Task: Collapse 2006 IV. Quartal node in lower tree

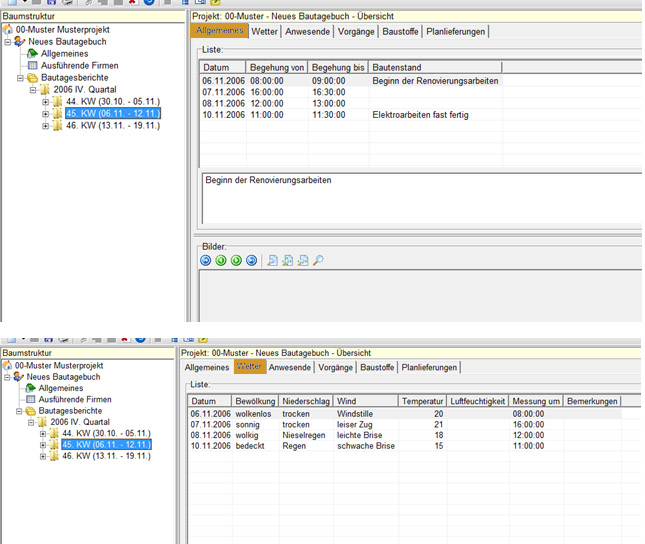Action: (31, 422)
